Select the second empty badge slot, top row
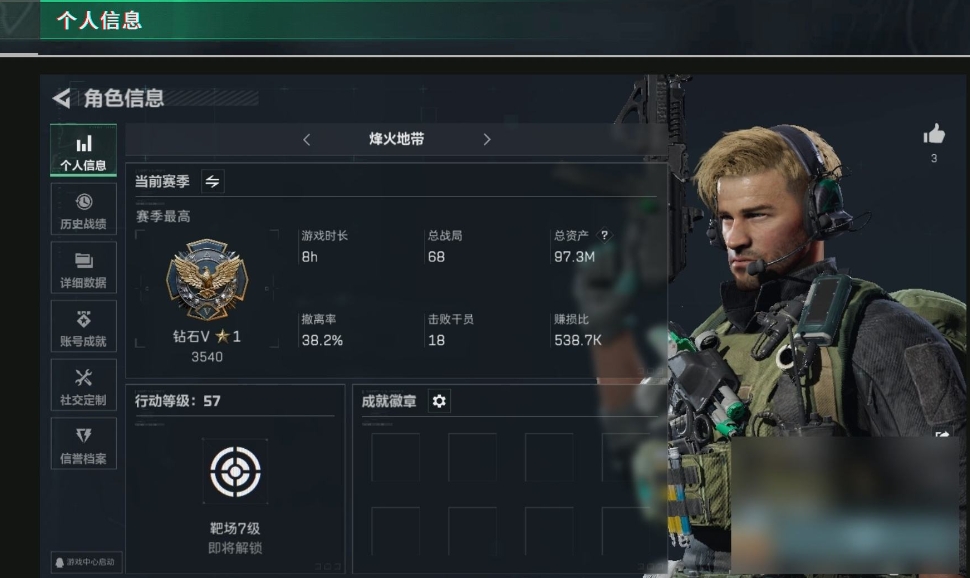This screenshot has width=970, height=578. 472,457
